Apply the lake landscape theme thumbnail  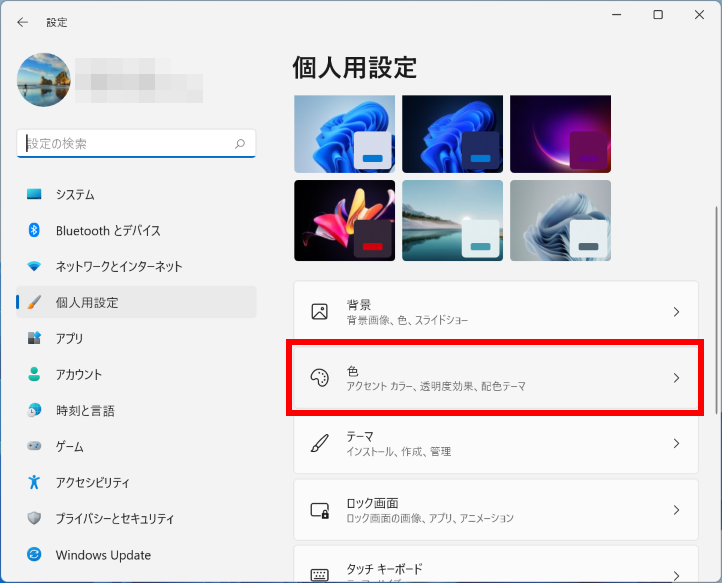(452, 221)
